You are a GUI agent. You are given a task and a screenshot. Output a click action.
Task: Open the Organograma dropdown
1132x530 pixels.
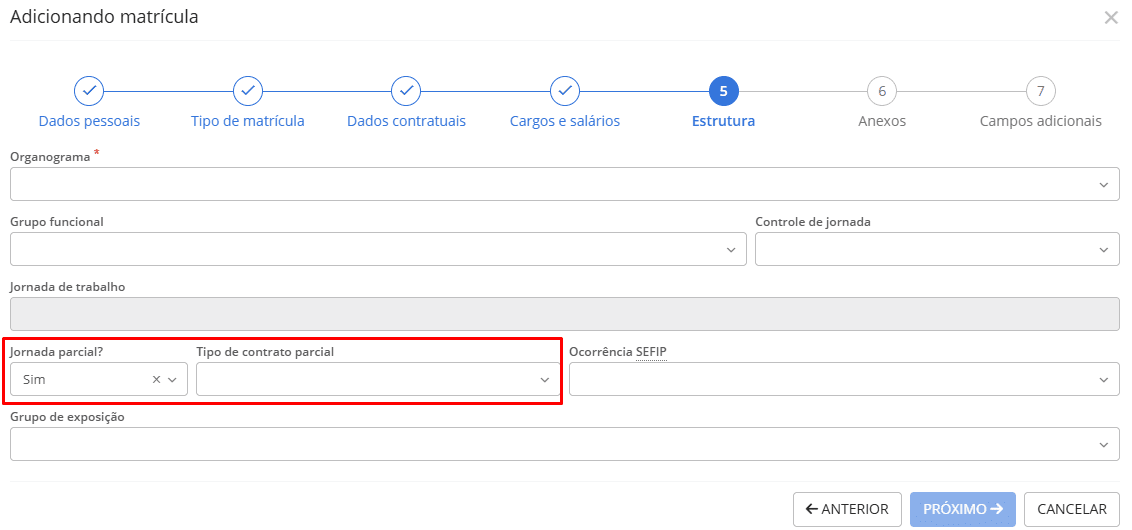point(564,184)
